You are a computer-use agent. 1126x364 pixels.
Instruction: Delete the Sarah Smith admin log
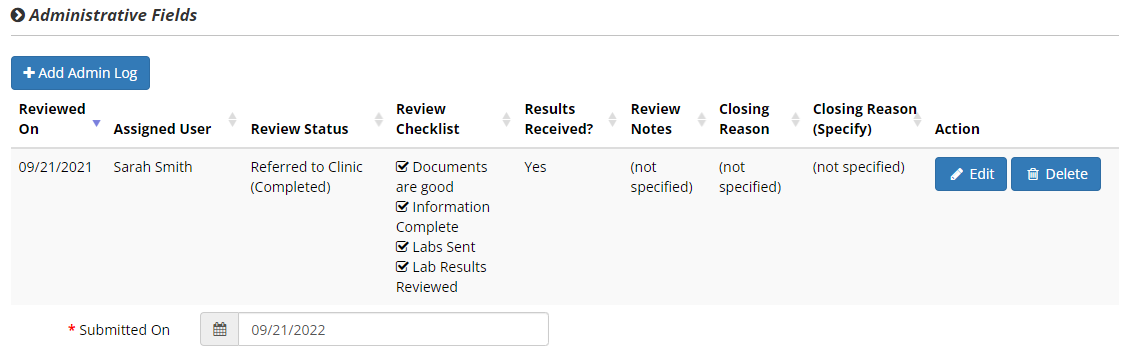tap(1056, 174)
